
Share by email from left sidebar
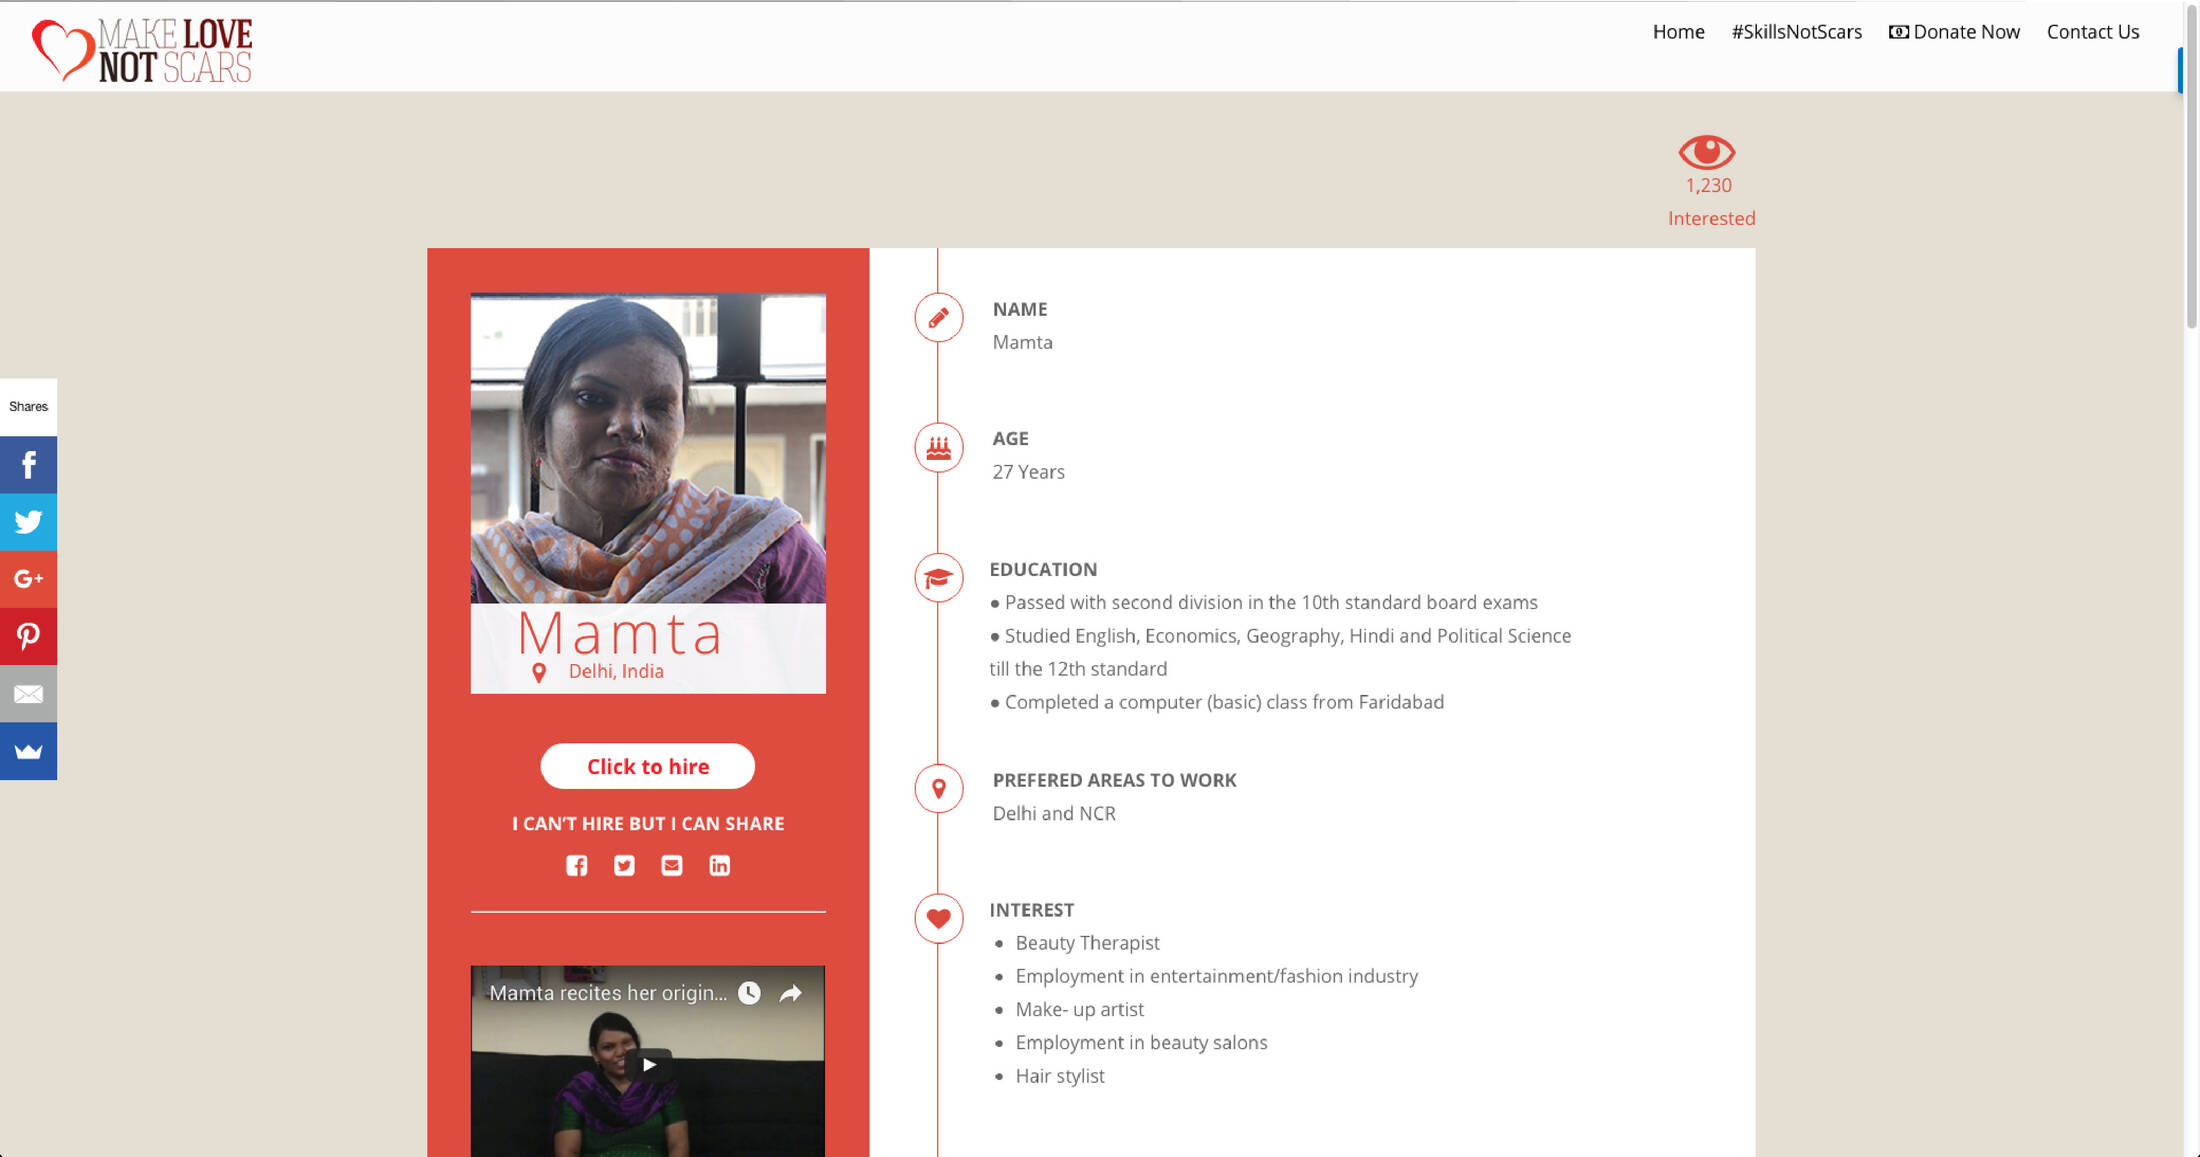(x=28, y=693)
